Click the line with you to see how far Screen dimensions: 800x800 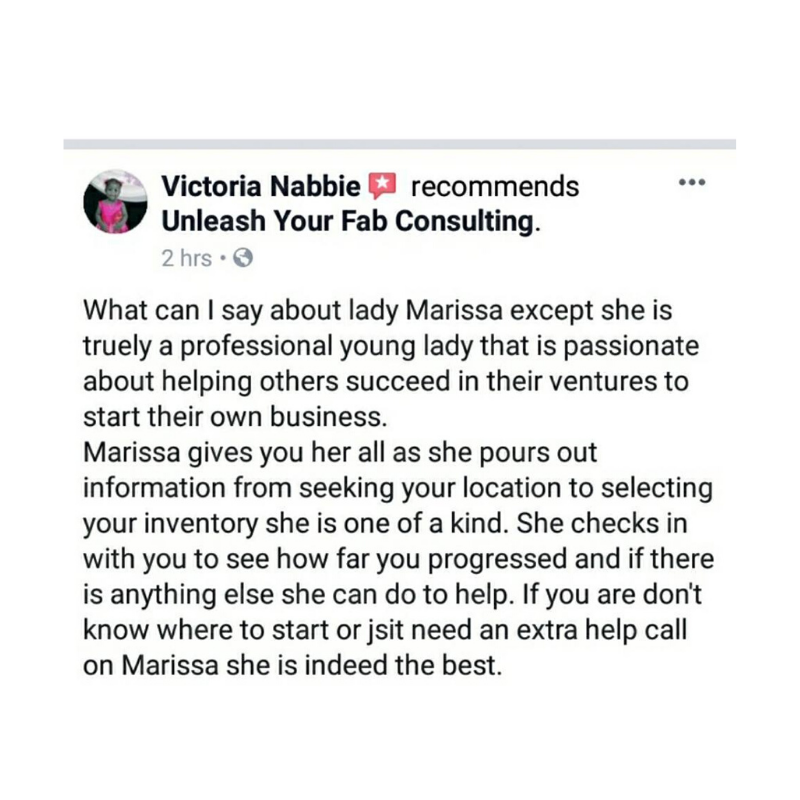[398, 559]
